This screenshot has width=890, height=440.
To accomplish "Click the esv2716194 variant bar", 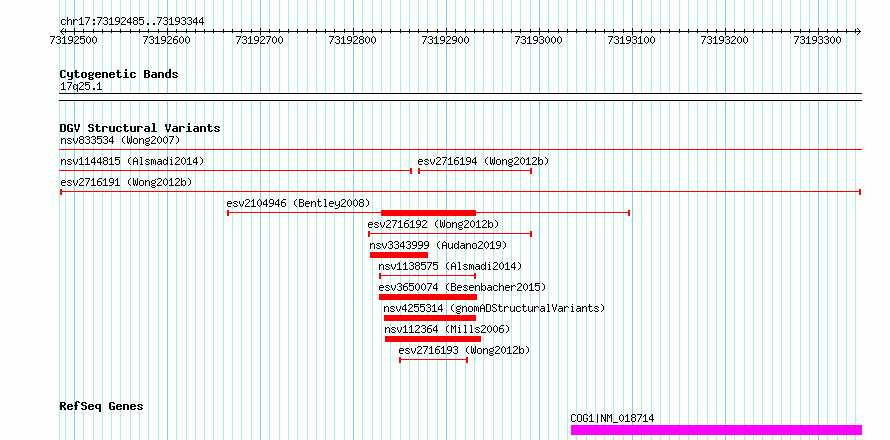I will [x=475, y=171].
